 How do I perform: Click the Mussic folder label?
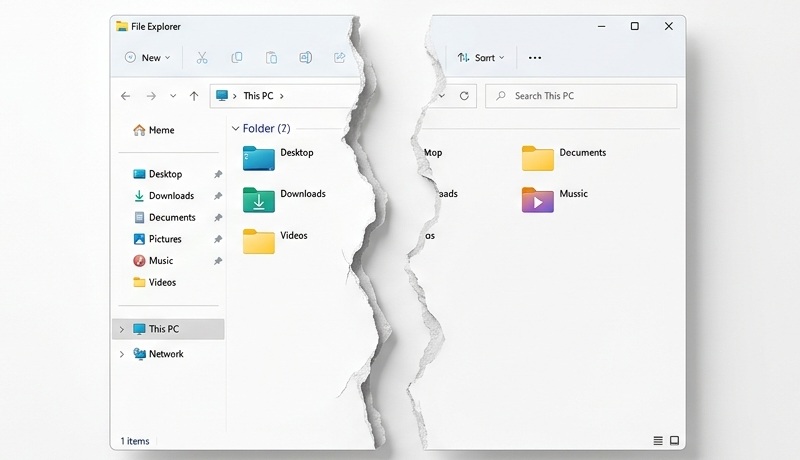(x=573, y=194)
